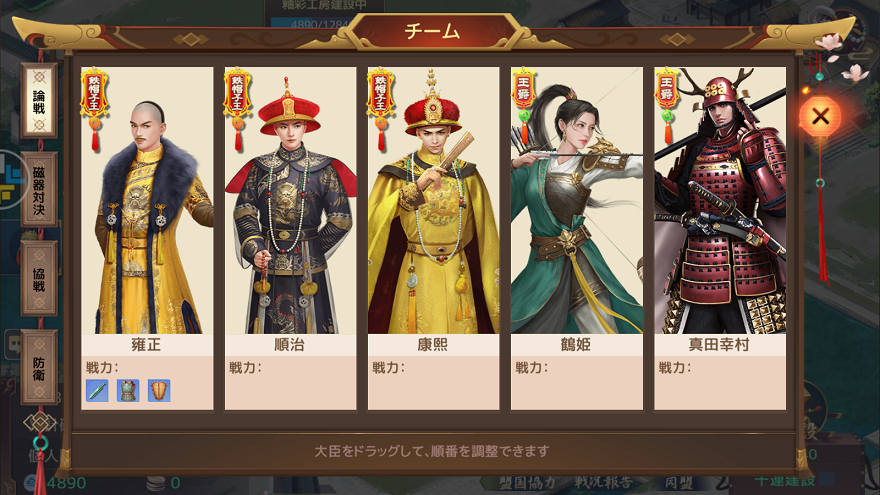
Task: Select the 論戦 tab
Action: coord(39,101)
